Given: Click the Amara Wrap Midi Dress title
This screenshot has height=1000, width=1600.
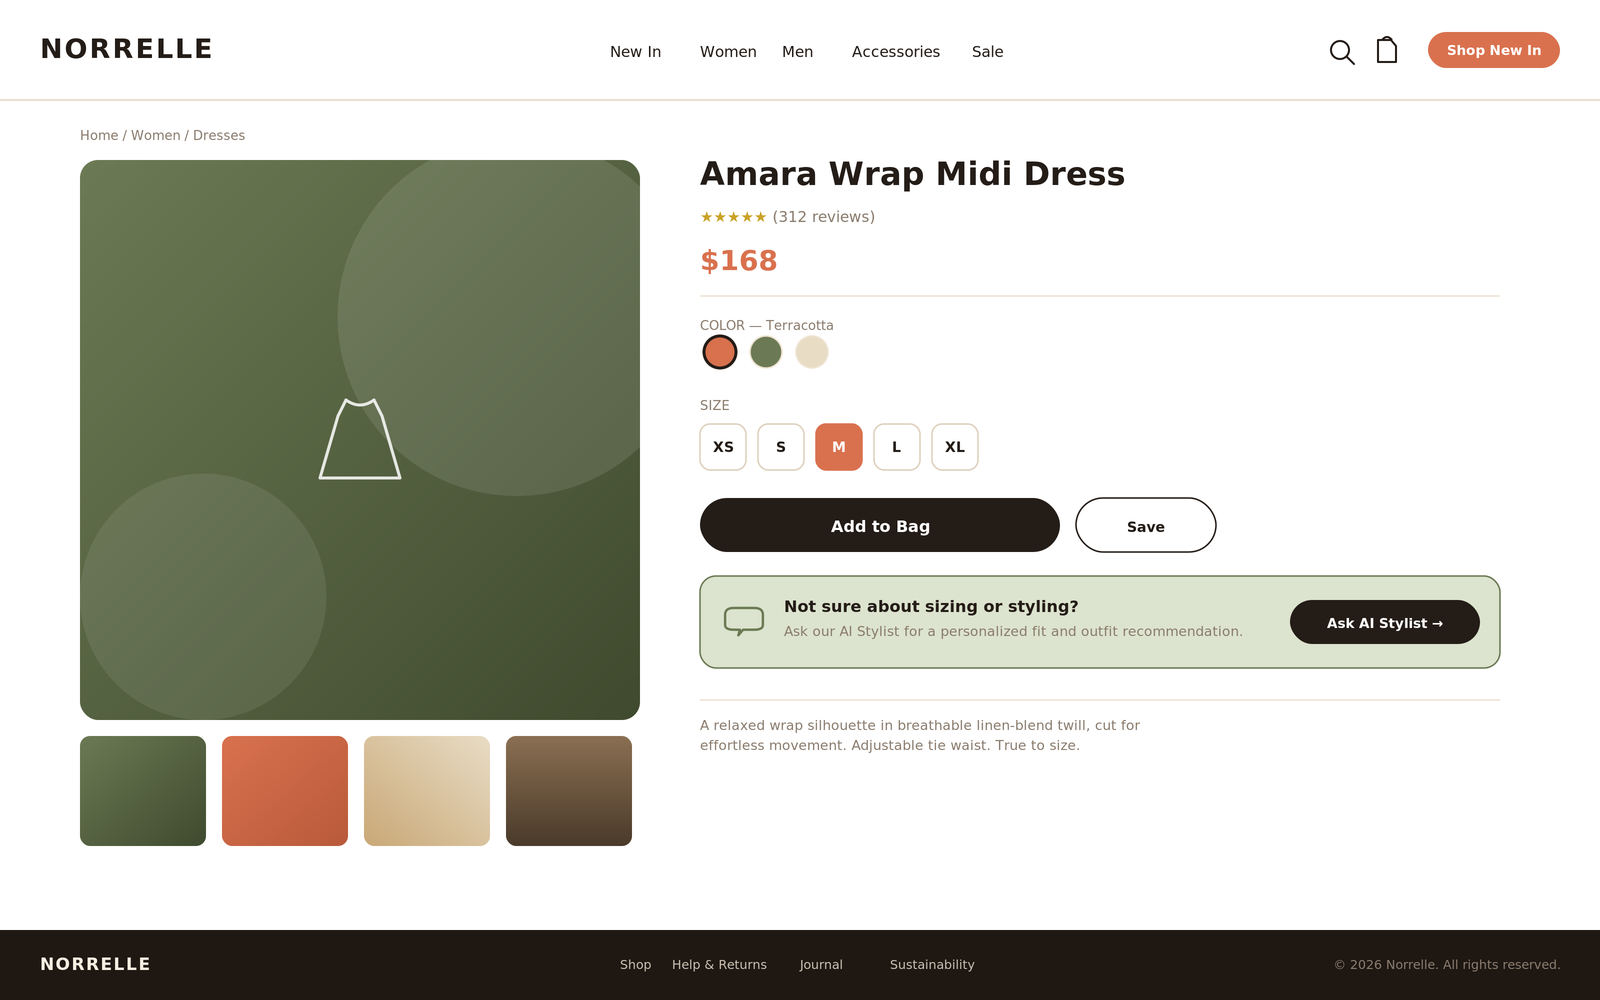Looking at the screenshot, I should tap(913, 174).
